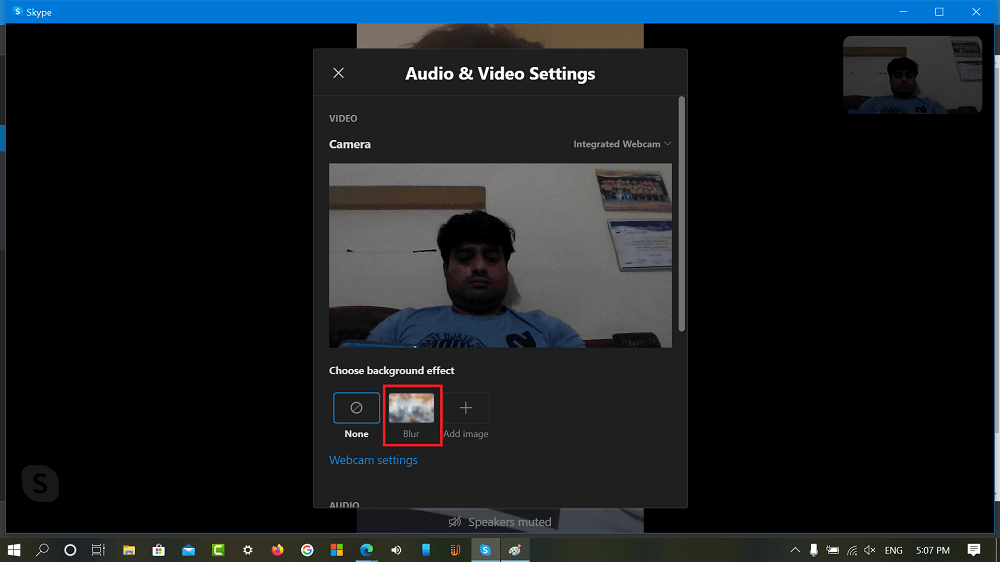Open the Mail app from the taskbar
This screenshot has height=562, width=1000.
point(188,550)
